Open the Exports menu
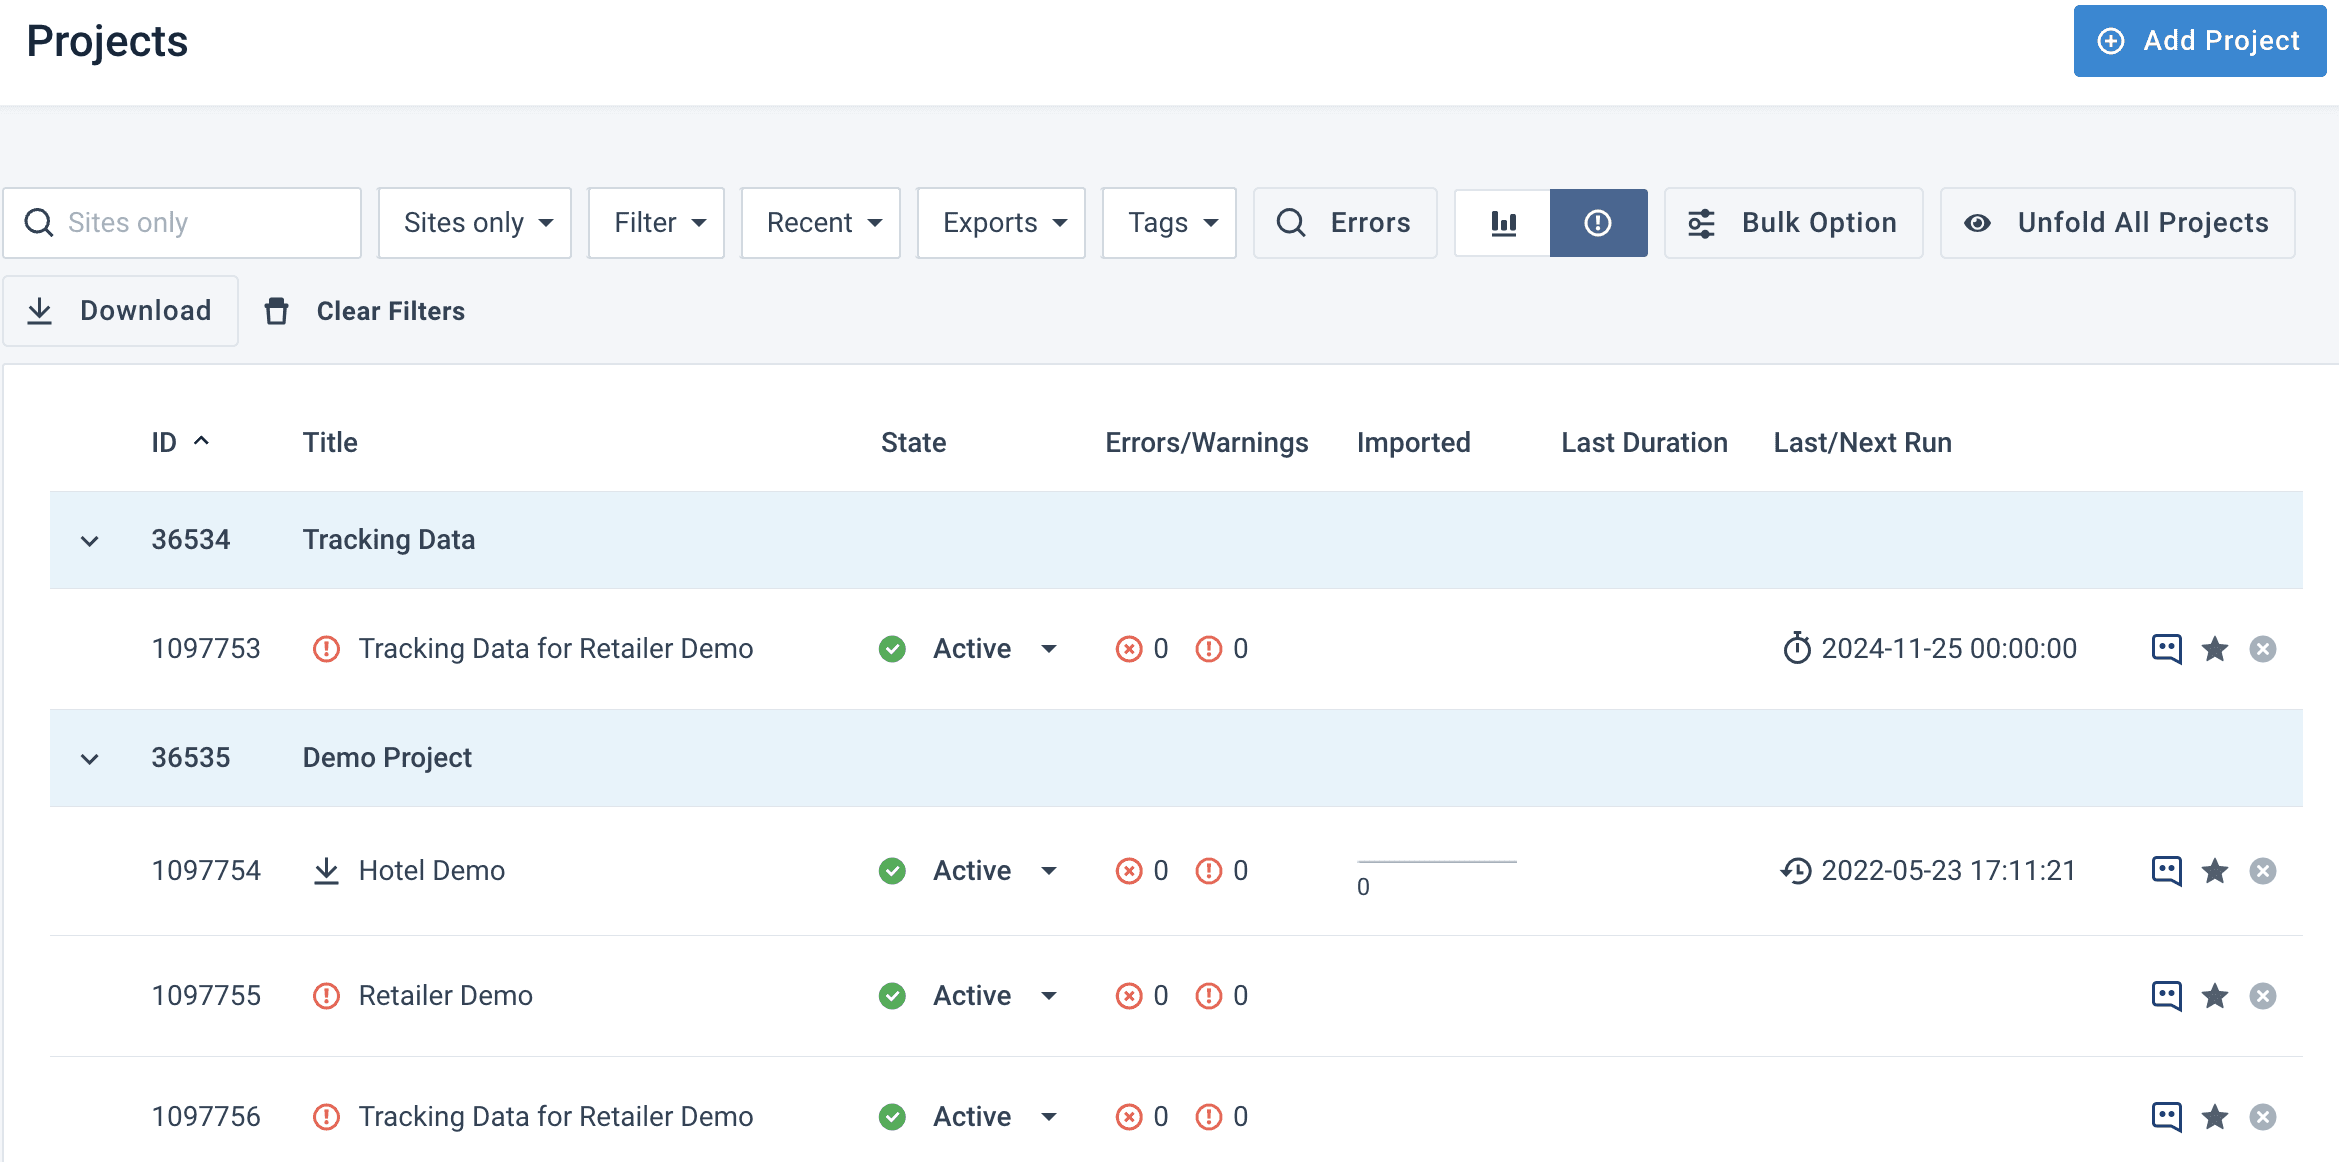Image resolution: width=2339 pixels, height=1162 pixels. pyautogui.click(x=1002, y=223)
